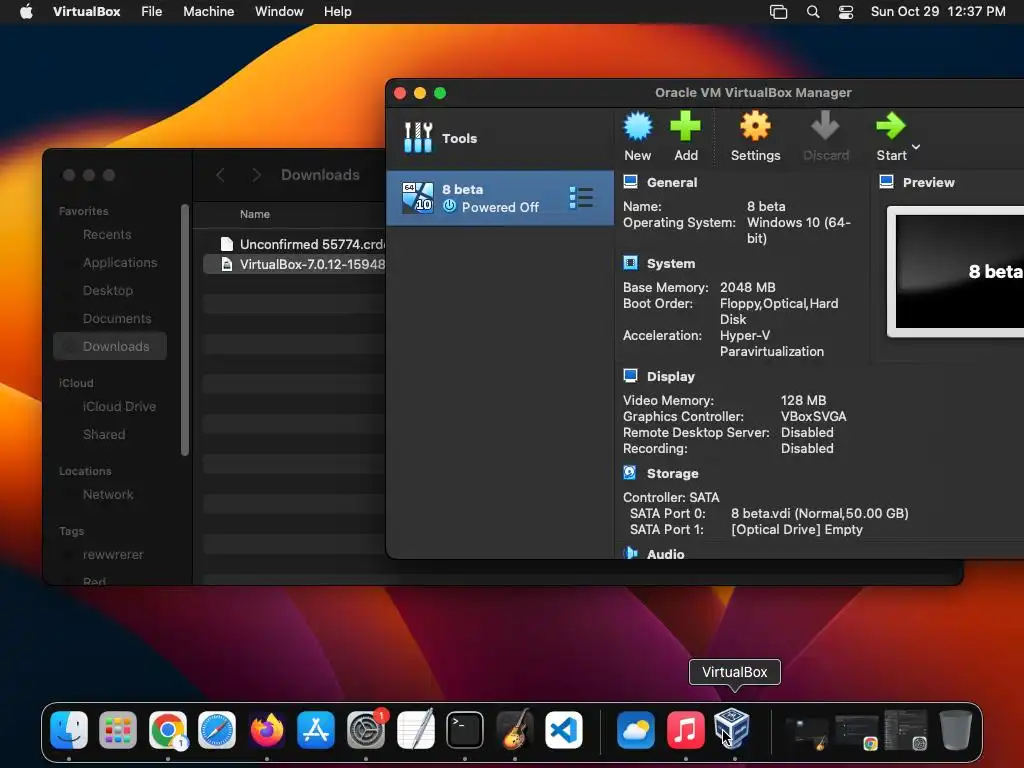Open the Apple menu
Image resolution: width=1024 pixels, height=768 pixels.
click(x=26, y=11)
